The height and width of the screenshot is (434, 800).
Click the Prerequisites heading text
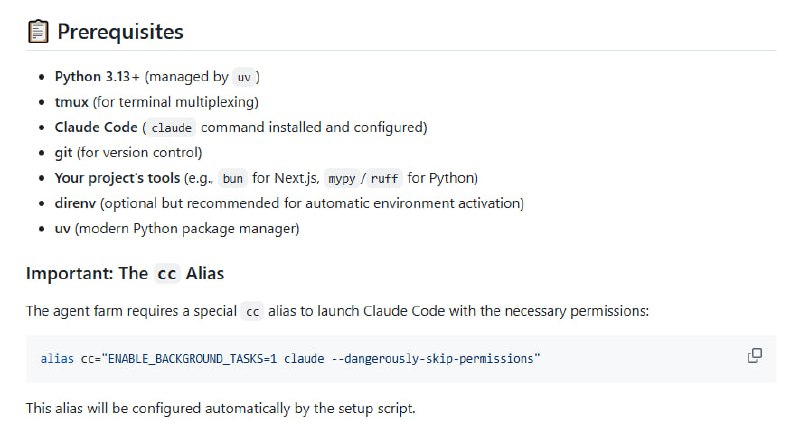tap(120, 31)
